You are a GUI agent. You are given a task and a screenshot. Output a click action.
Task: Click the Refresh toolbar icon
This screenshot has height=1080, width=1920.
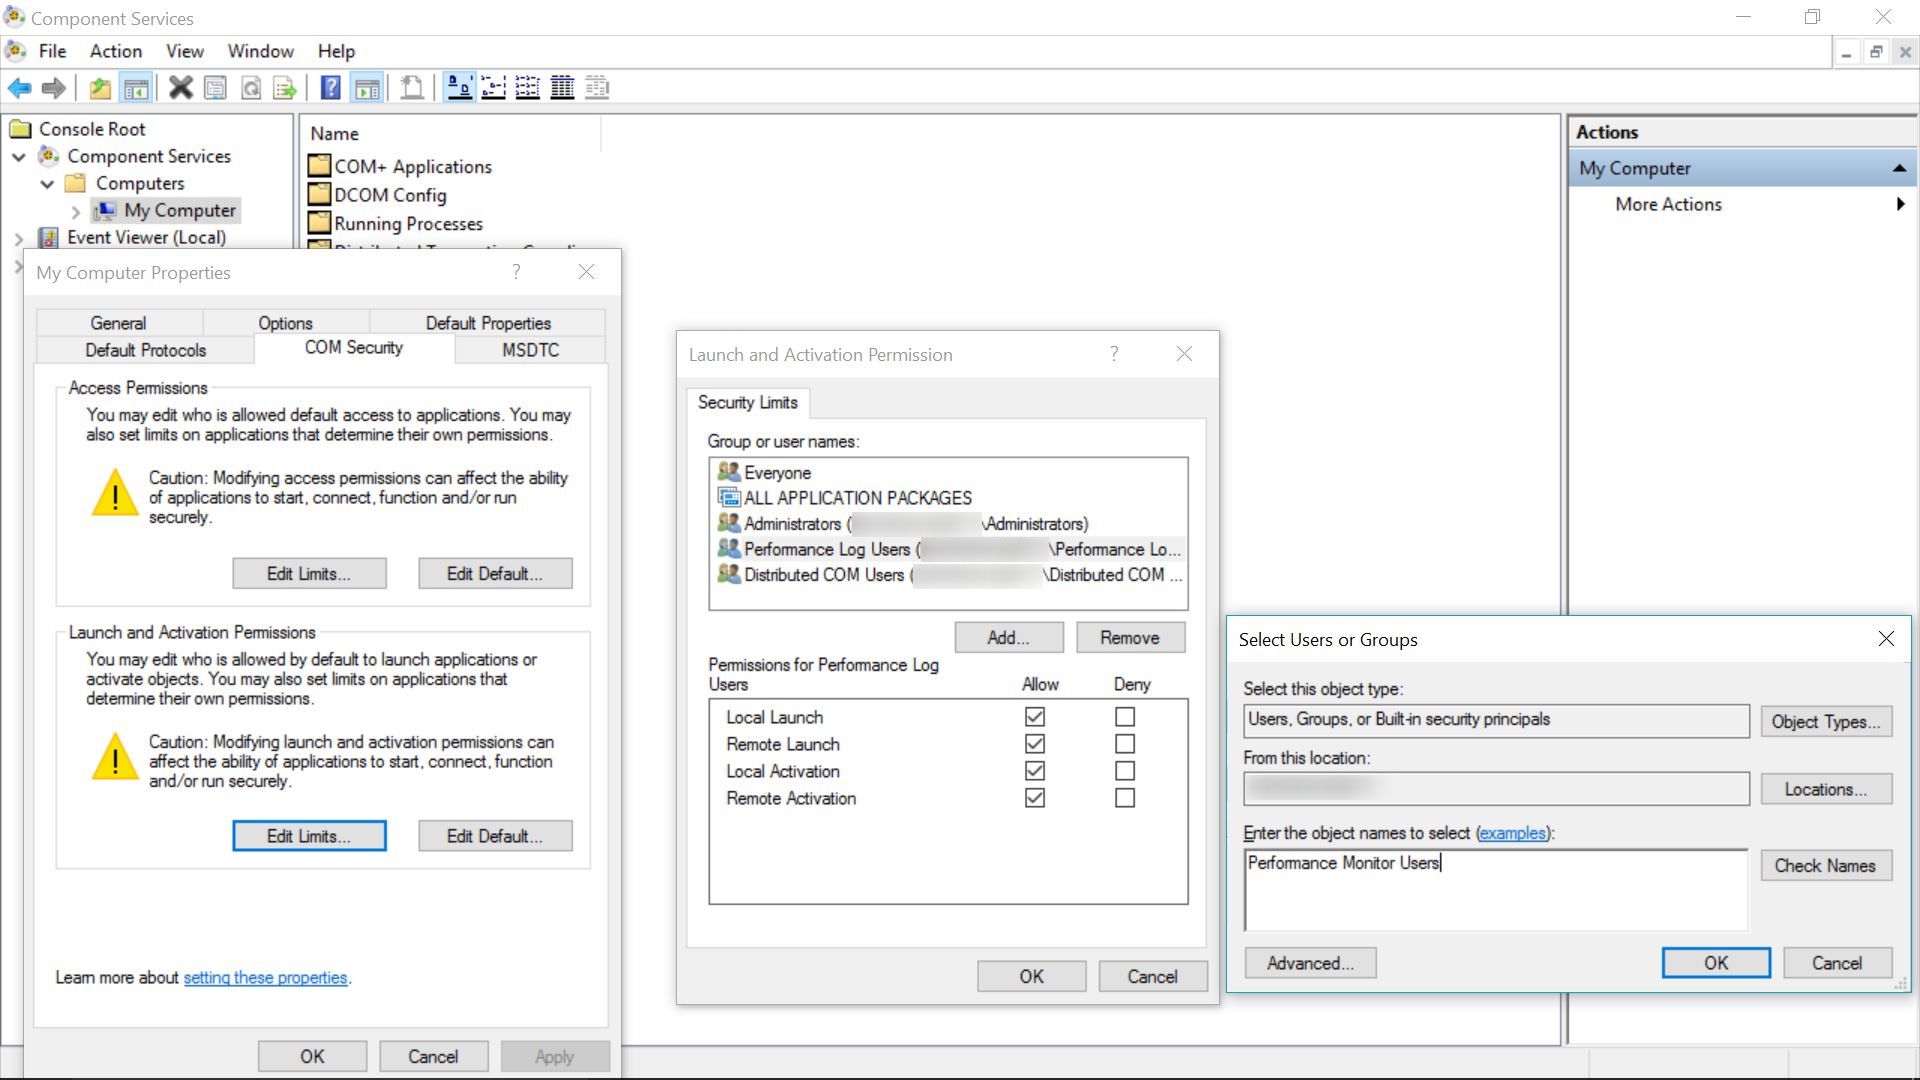[x=250, y=88]
